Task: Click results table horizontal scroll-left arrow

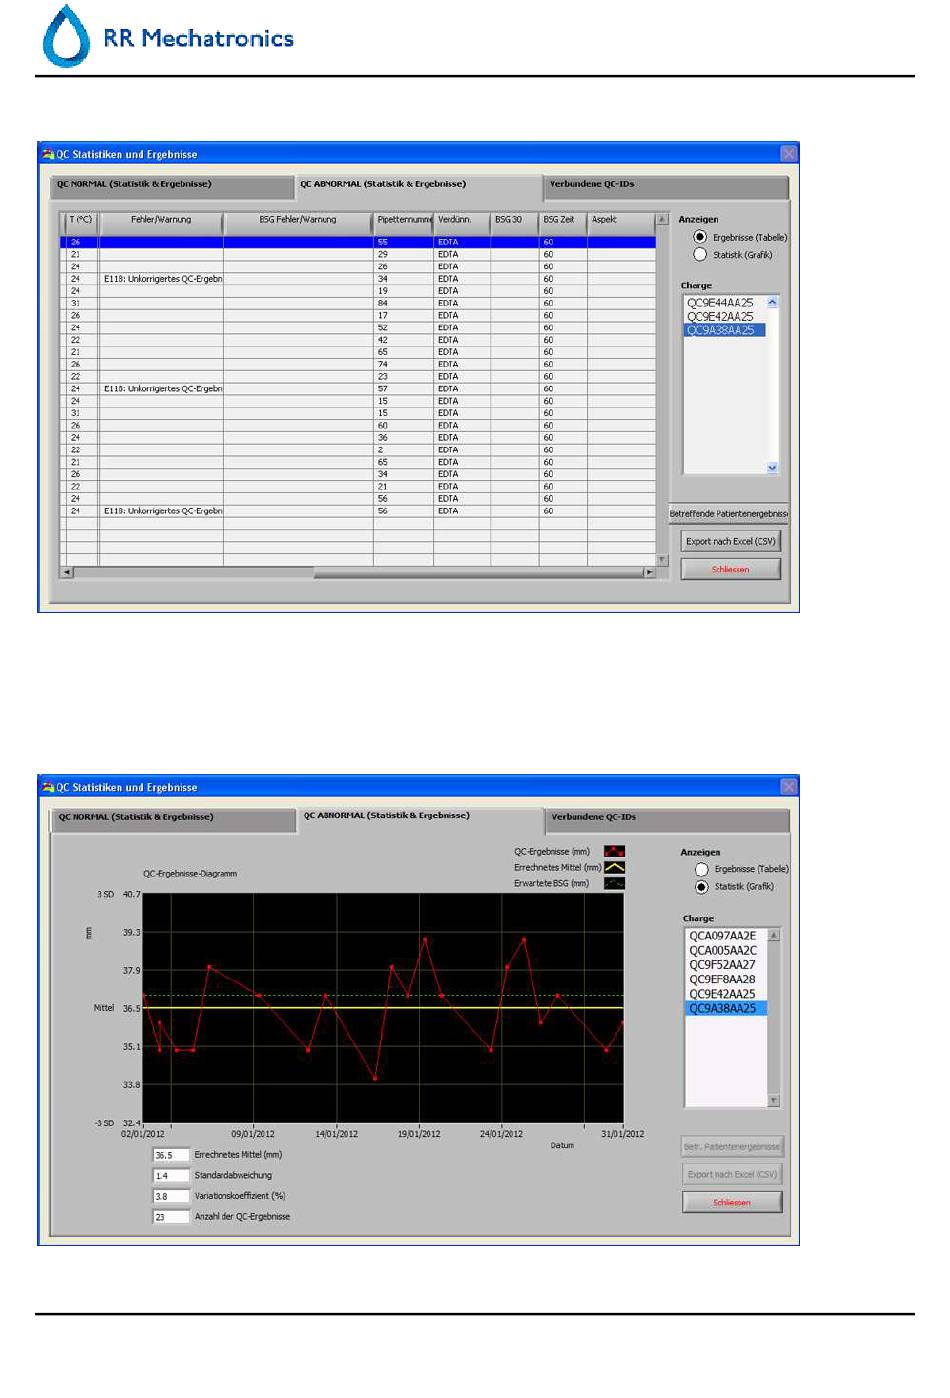Action: pos(68,573)
